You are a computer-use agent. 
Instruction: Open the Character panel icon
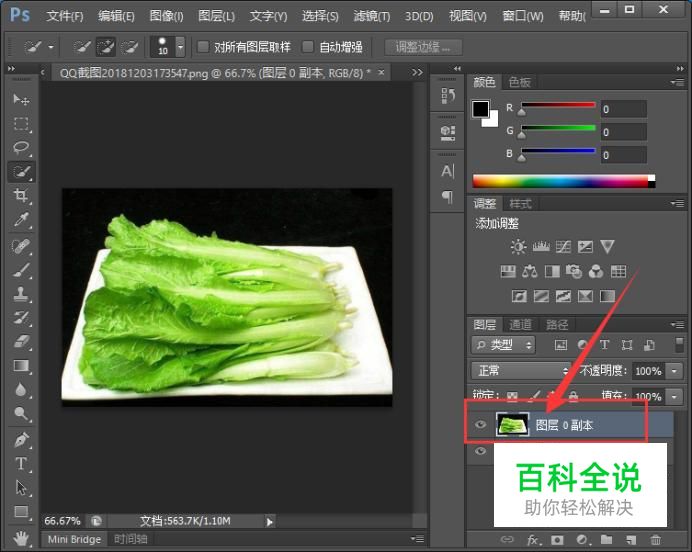coord(448,171)
